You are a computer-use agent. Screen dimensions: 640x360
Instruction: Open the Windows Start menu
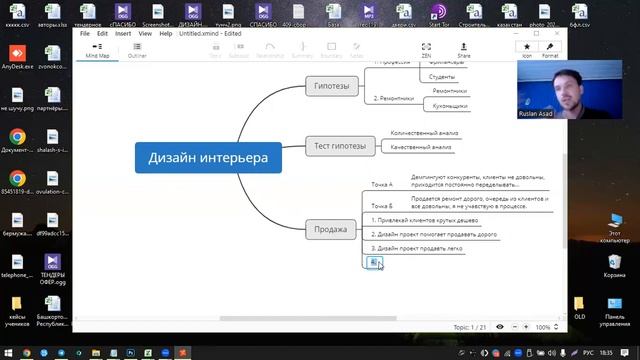(x=8, y=353)
